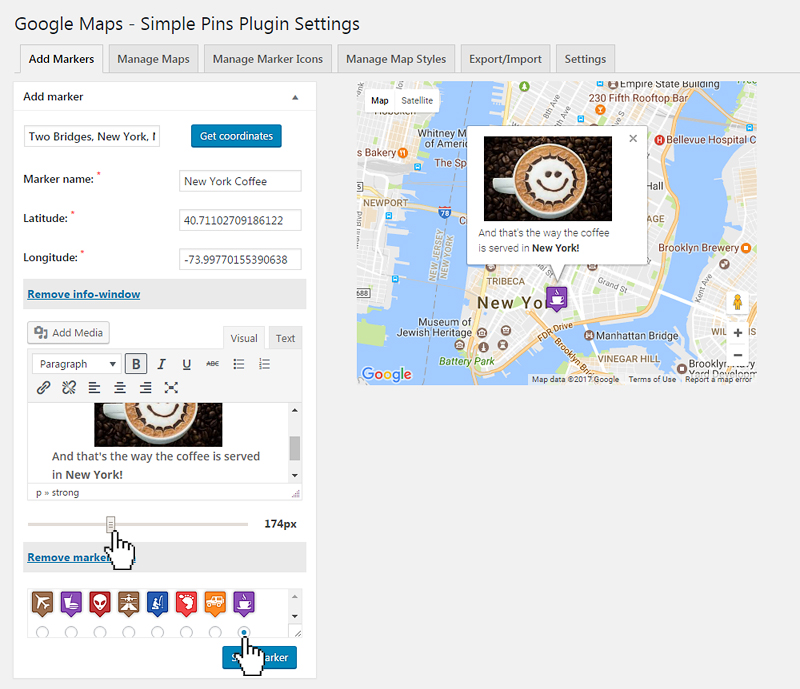Apply strikethrough (ABC) formatting
This screenshot has height=689, width=800.
pos(213,364)
